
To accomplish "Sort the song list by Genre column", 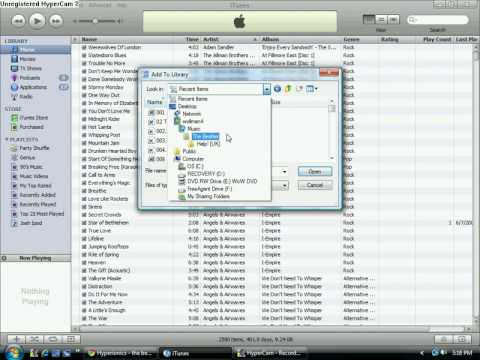I will click(360, 39).
